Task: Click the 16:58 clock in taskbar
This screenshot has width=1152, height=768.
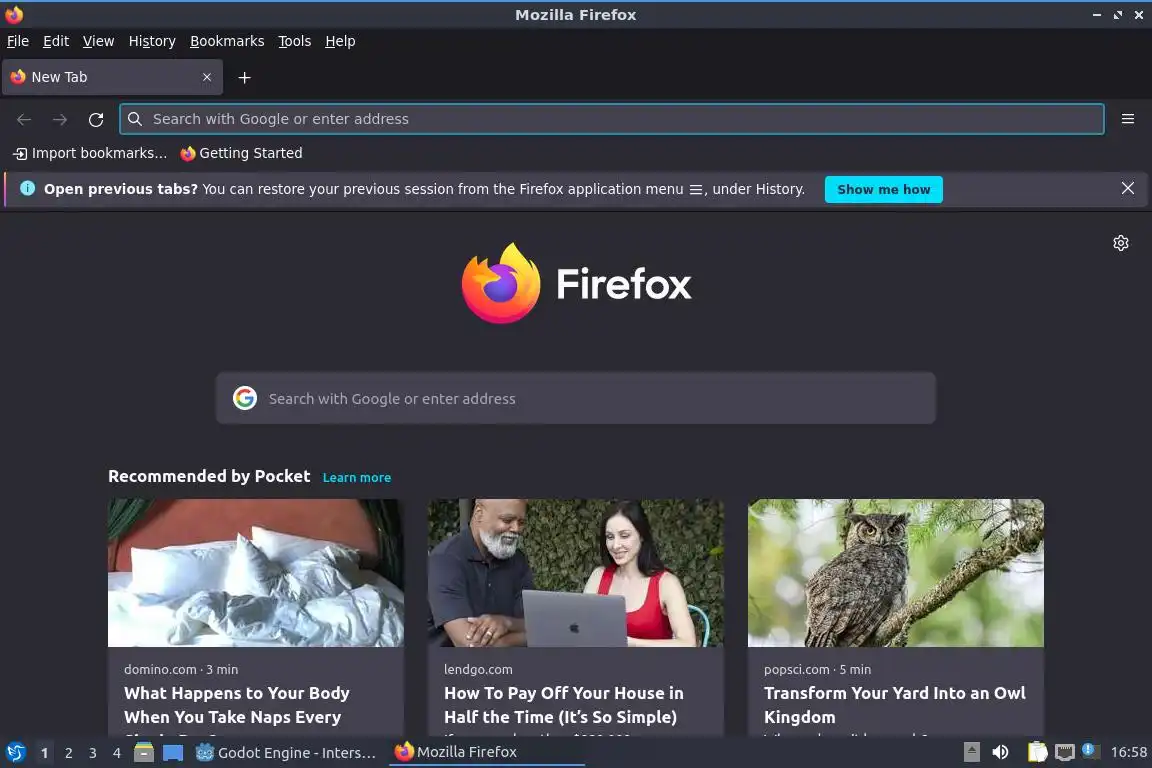Action: coord(1128,752)
